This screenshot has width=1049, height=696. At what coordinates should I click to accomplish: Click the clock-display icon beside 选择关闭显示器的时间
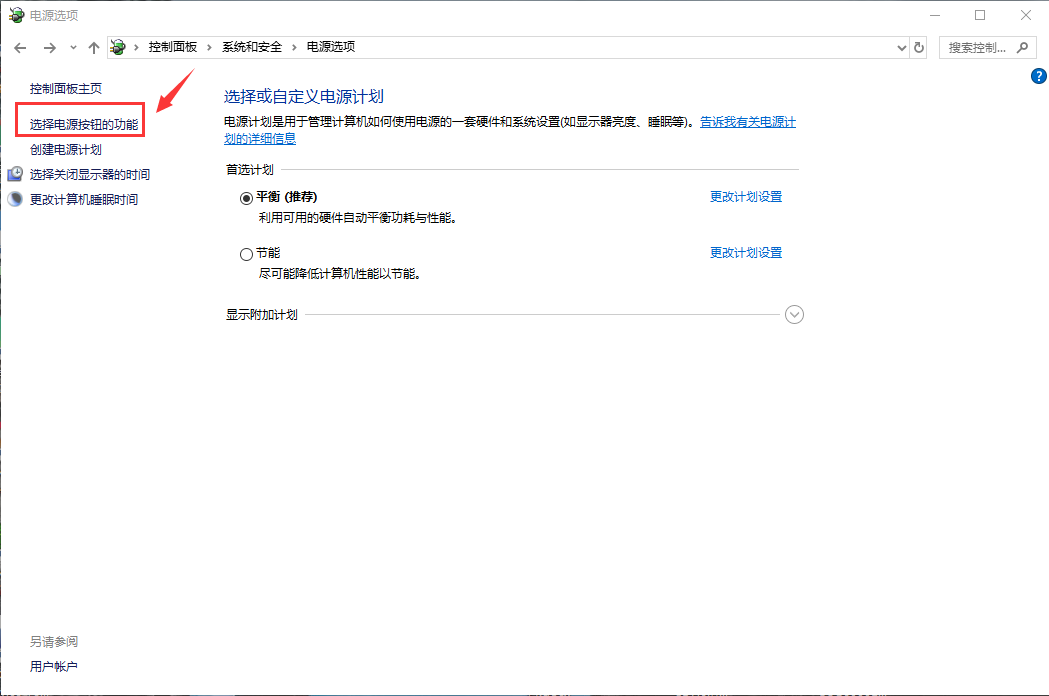point(15,174)
